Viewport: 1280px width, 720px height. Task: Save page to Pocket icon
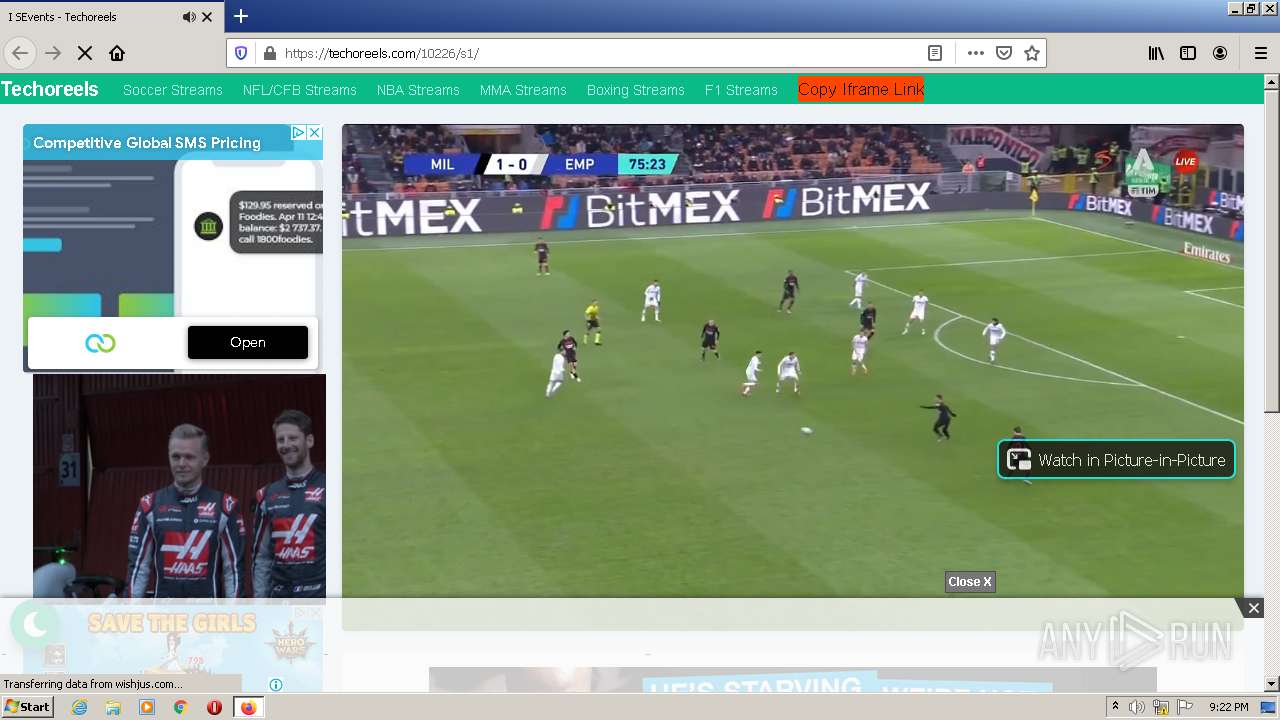[x=1004, y=53]
